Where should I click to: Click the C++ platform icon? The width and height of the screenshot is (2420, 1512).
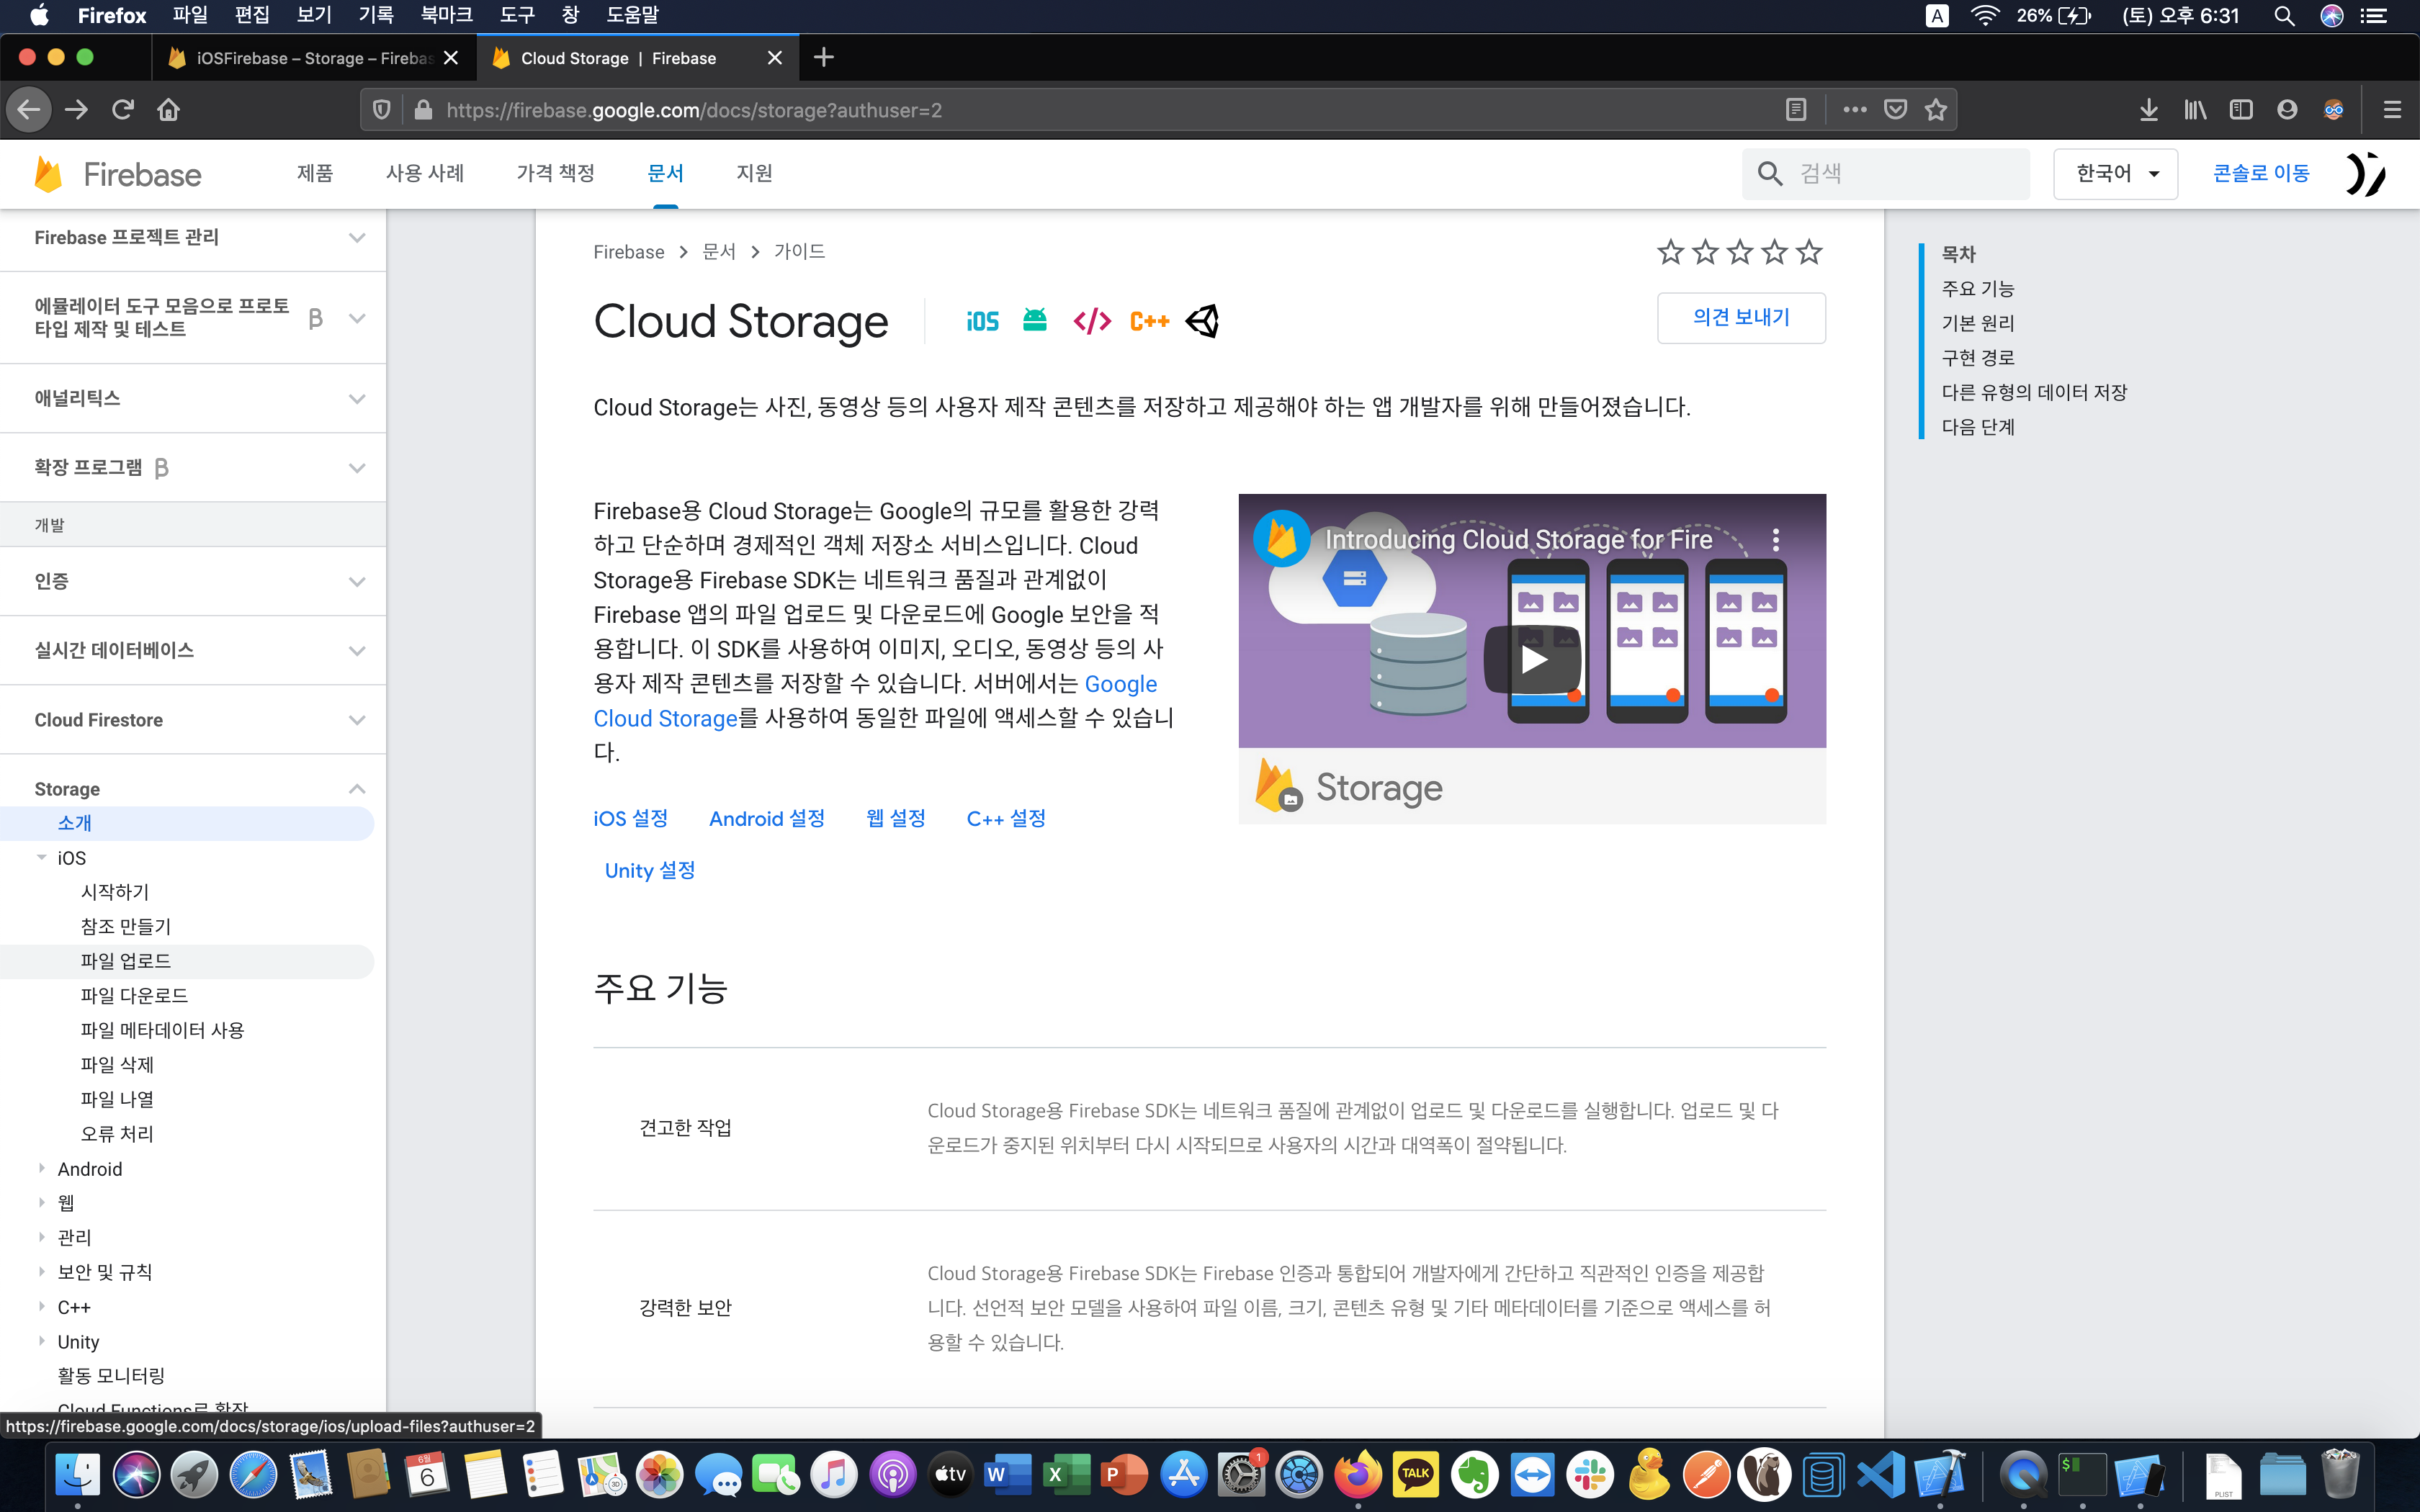(1149, 321)
